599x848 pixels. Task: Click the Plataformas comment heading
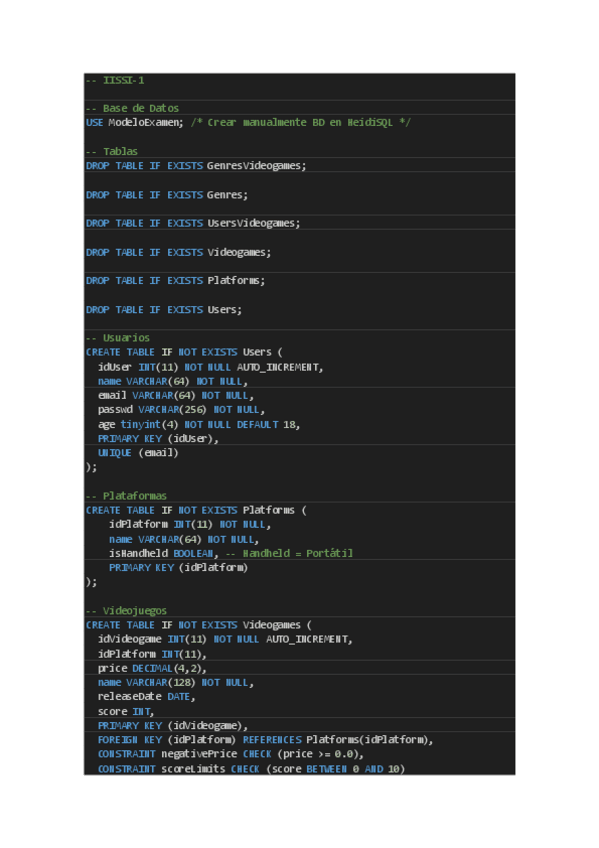point(127,496)
